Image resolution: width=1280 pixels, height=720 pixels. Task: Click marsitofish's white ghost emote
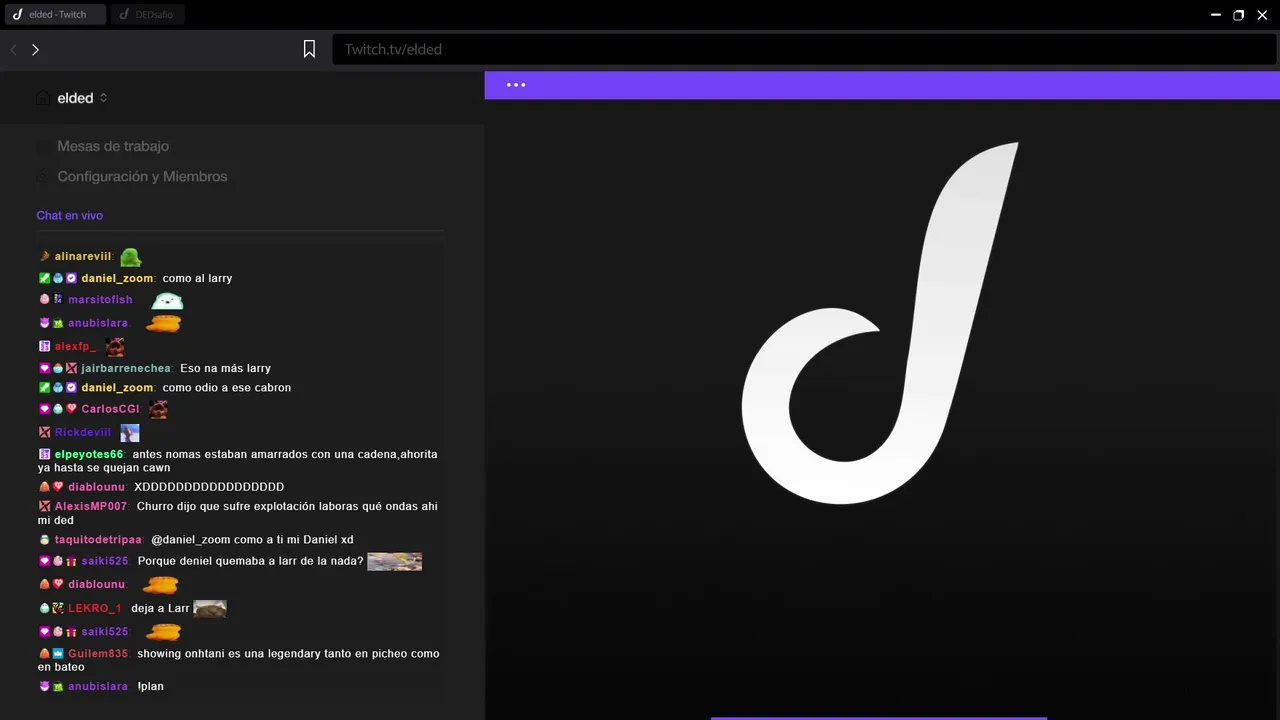(x=167, y=300)
